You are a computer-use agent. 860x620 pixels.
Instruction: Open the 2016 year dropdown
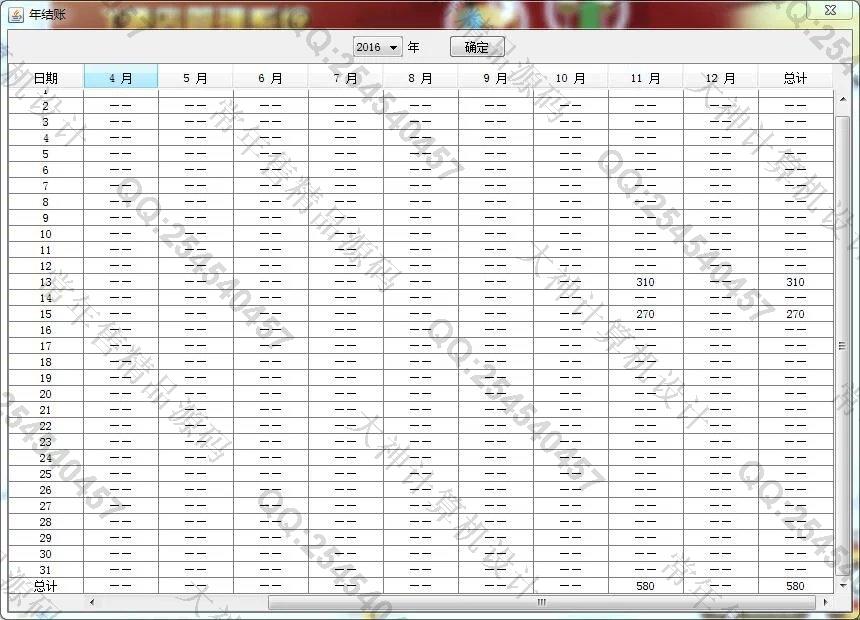(377, 47)
